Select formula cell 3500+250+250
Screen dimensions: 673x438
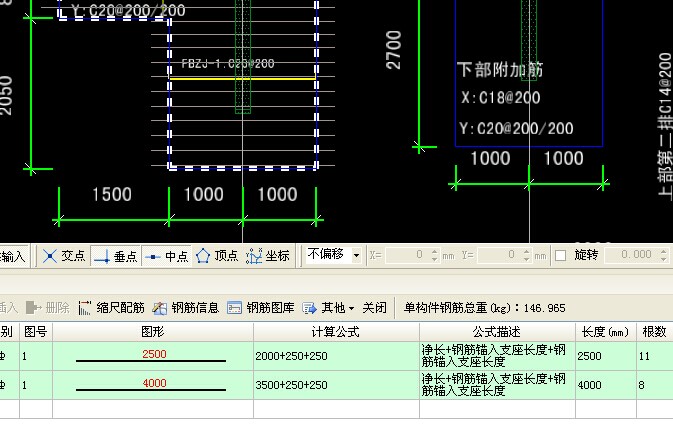point(336,385)
